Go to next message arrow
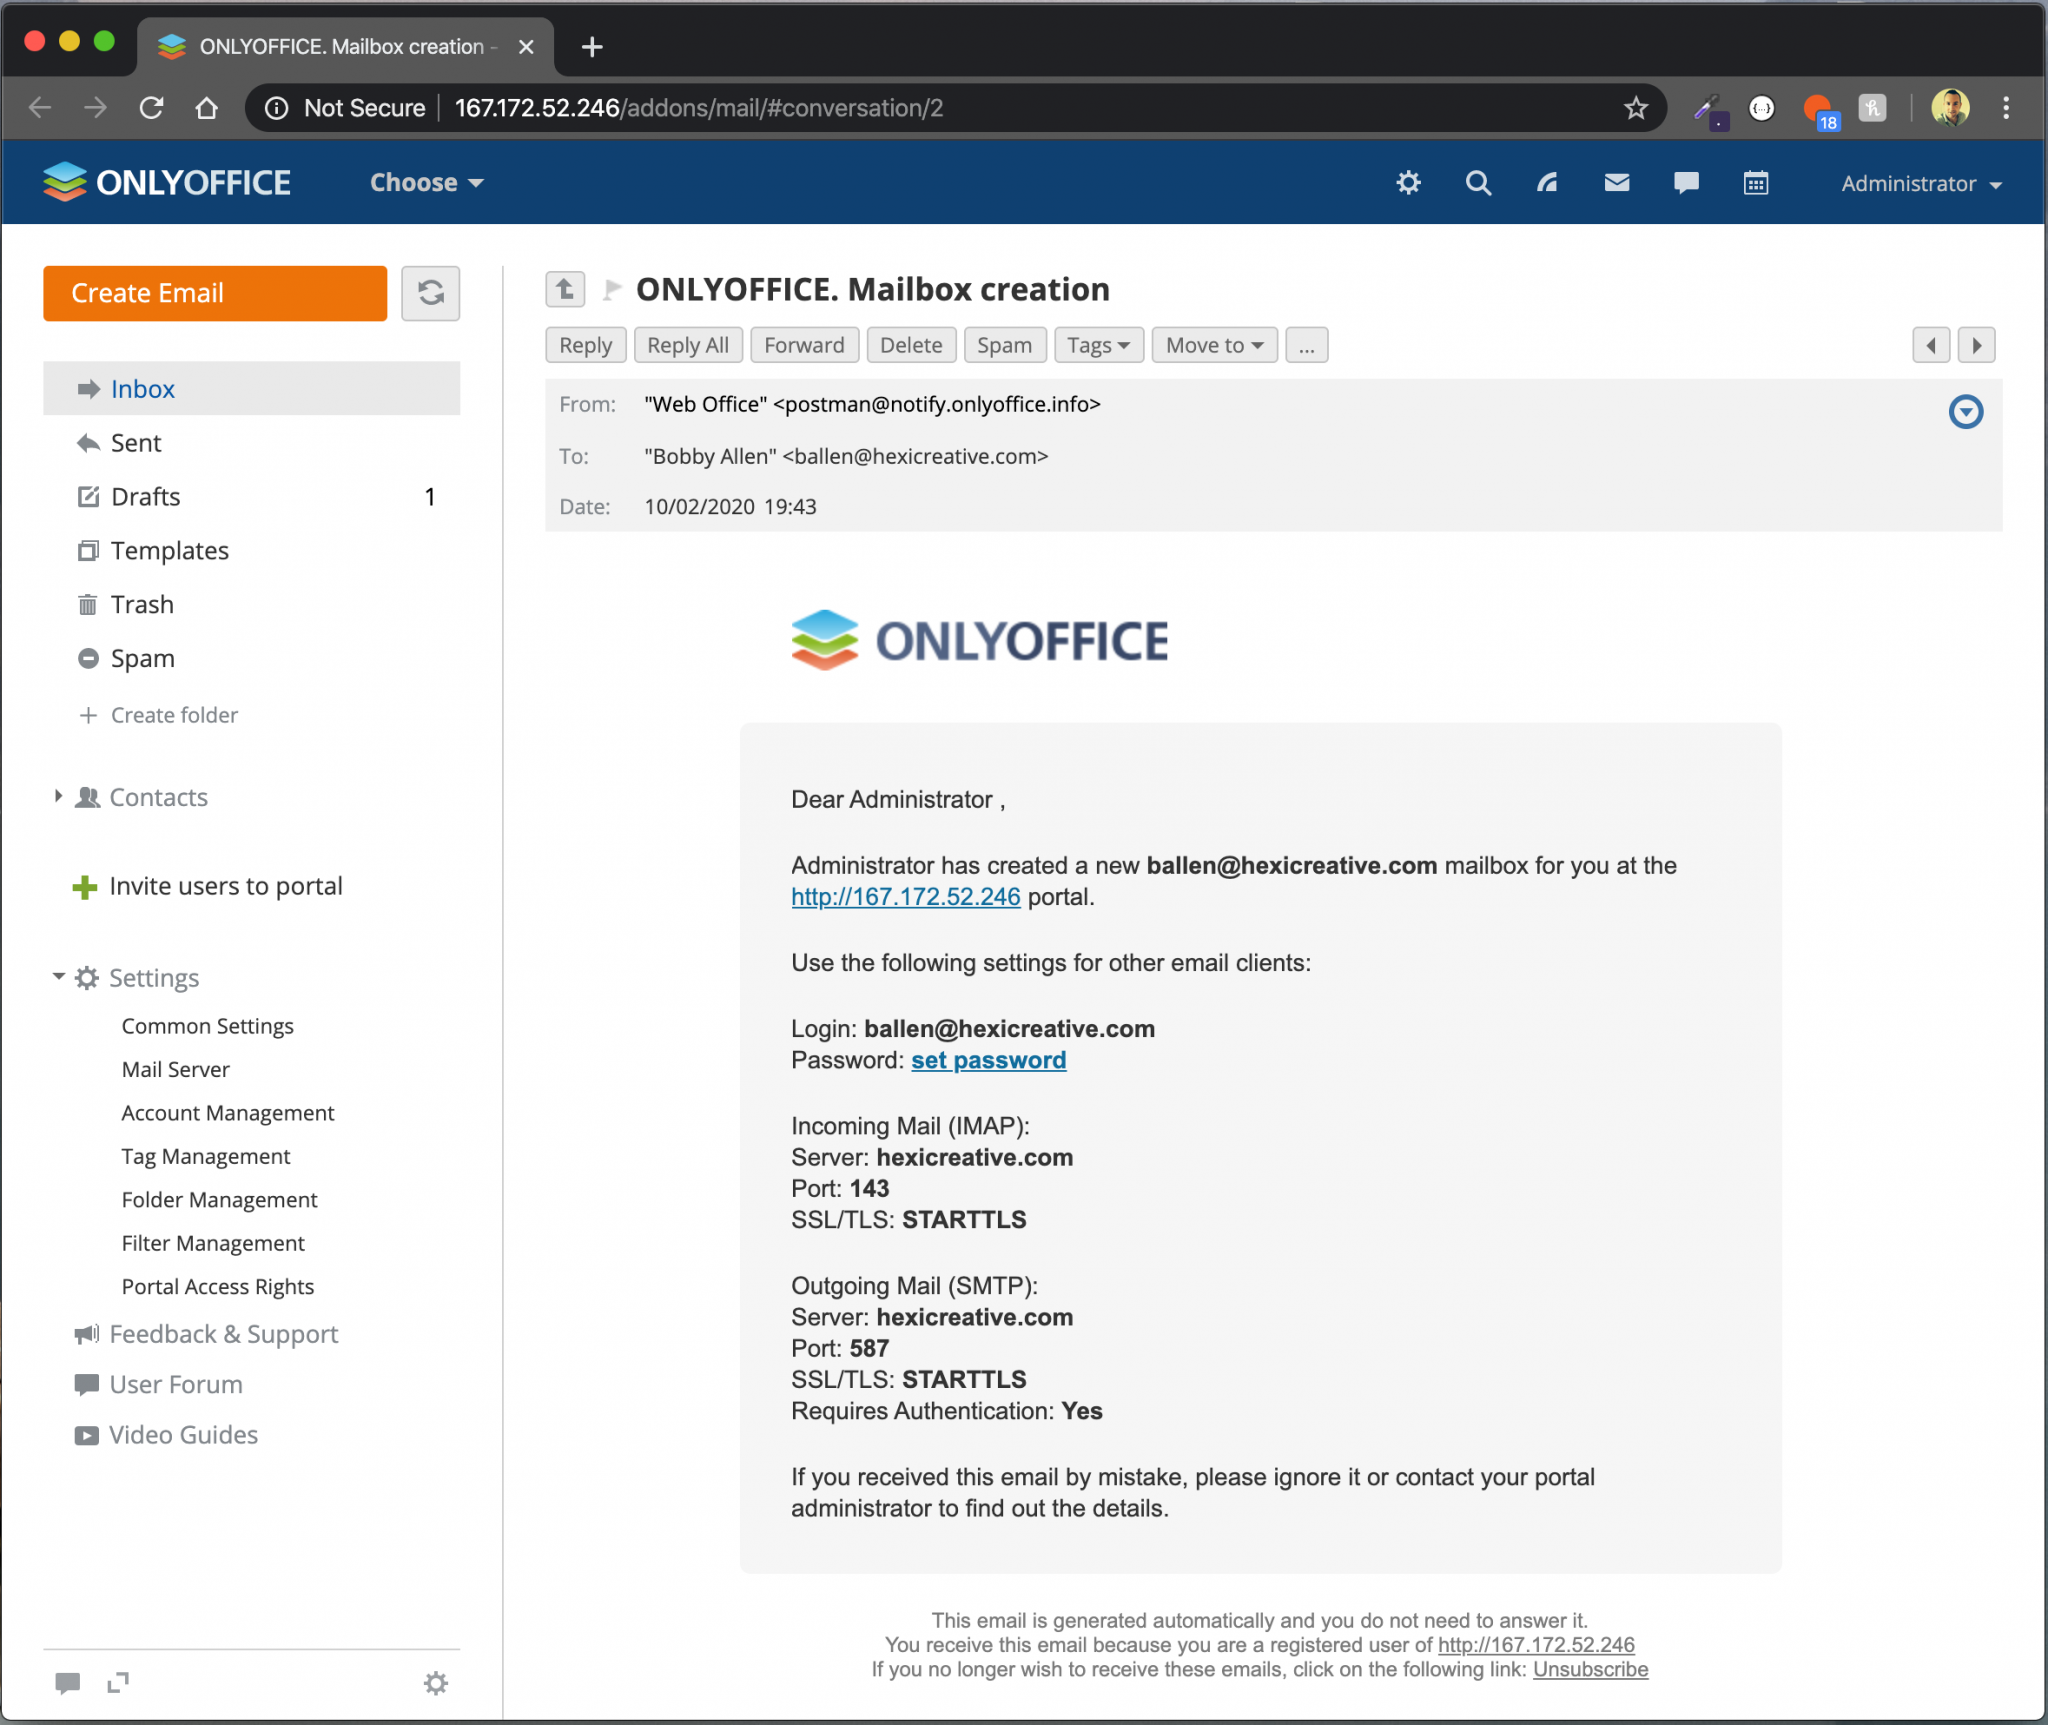 [1977, 346]
